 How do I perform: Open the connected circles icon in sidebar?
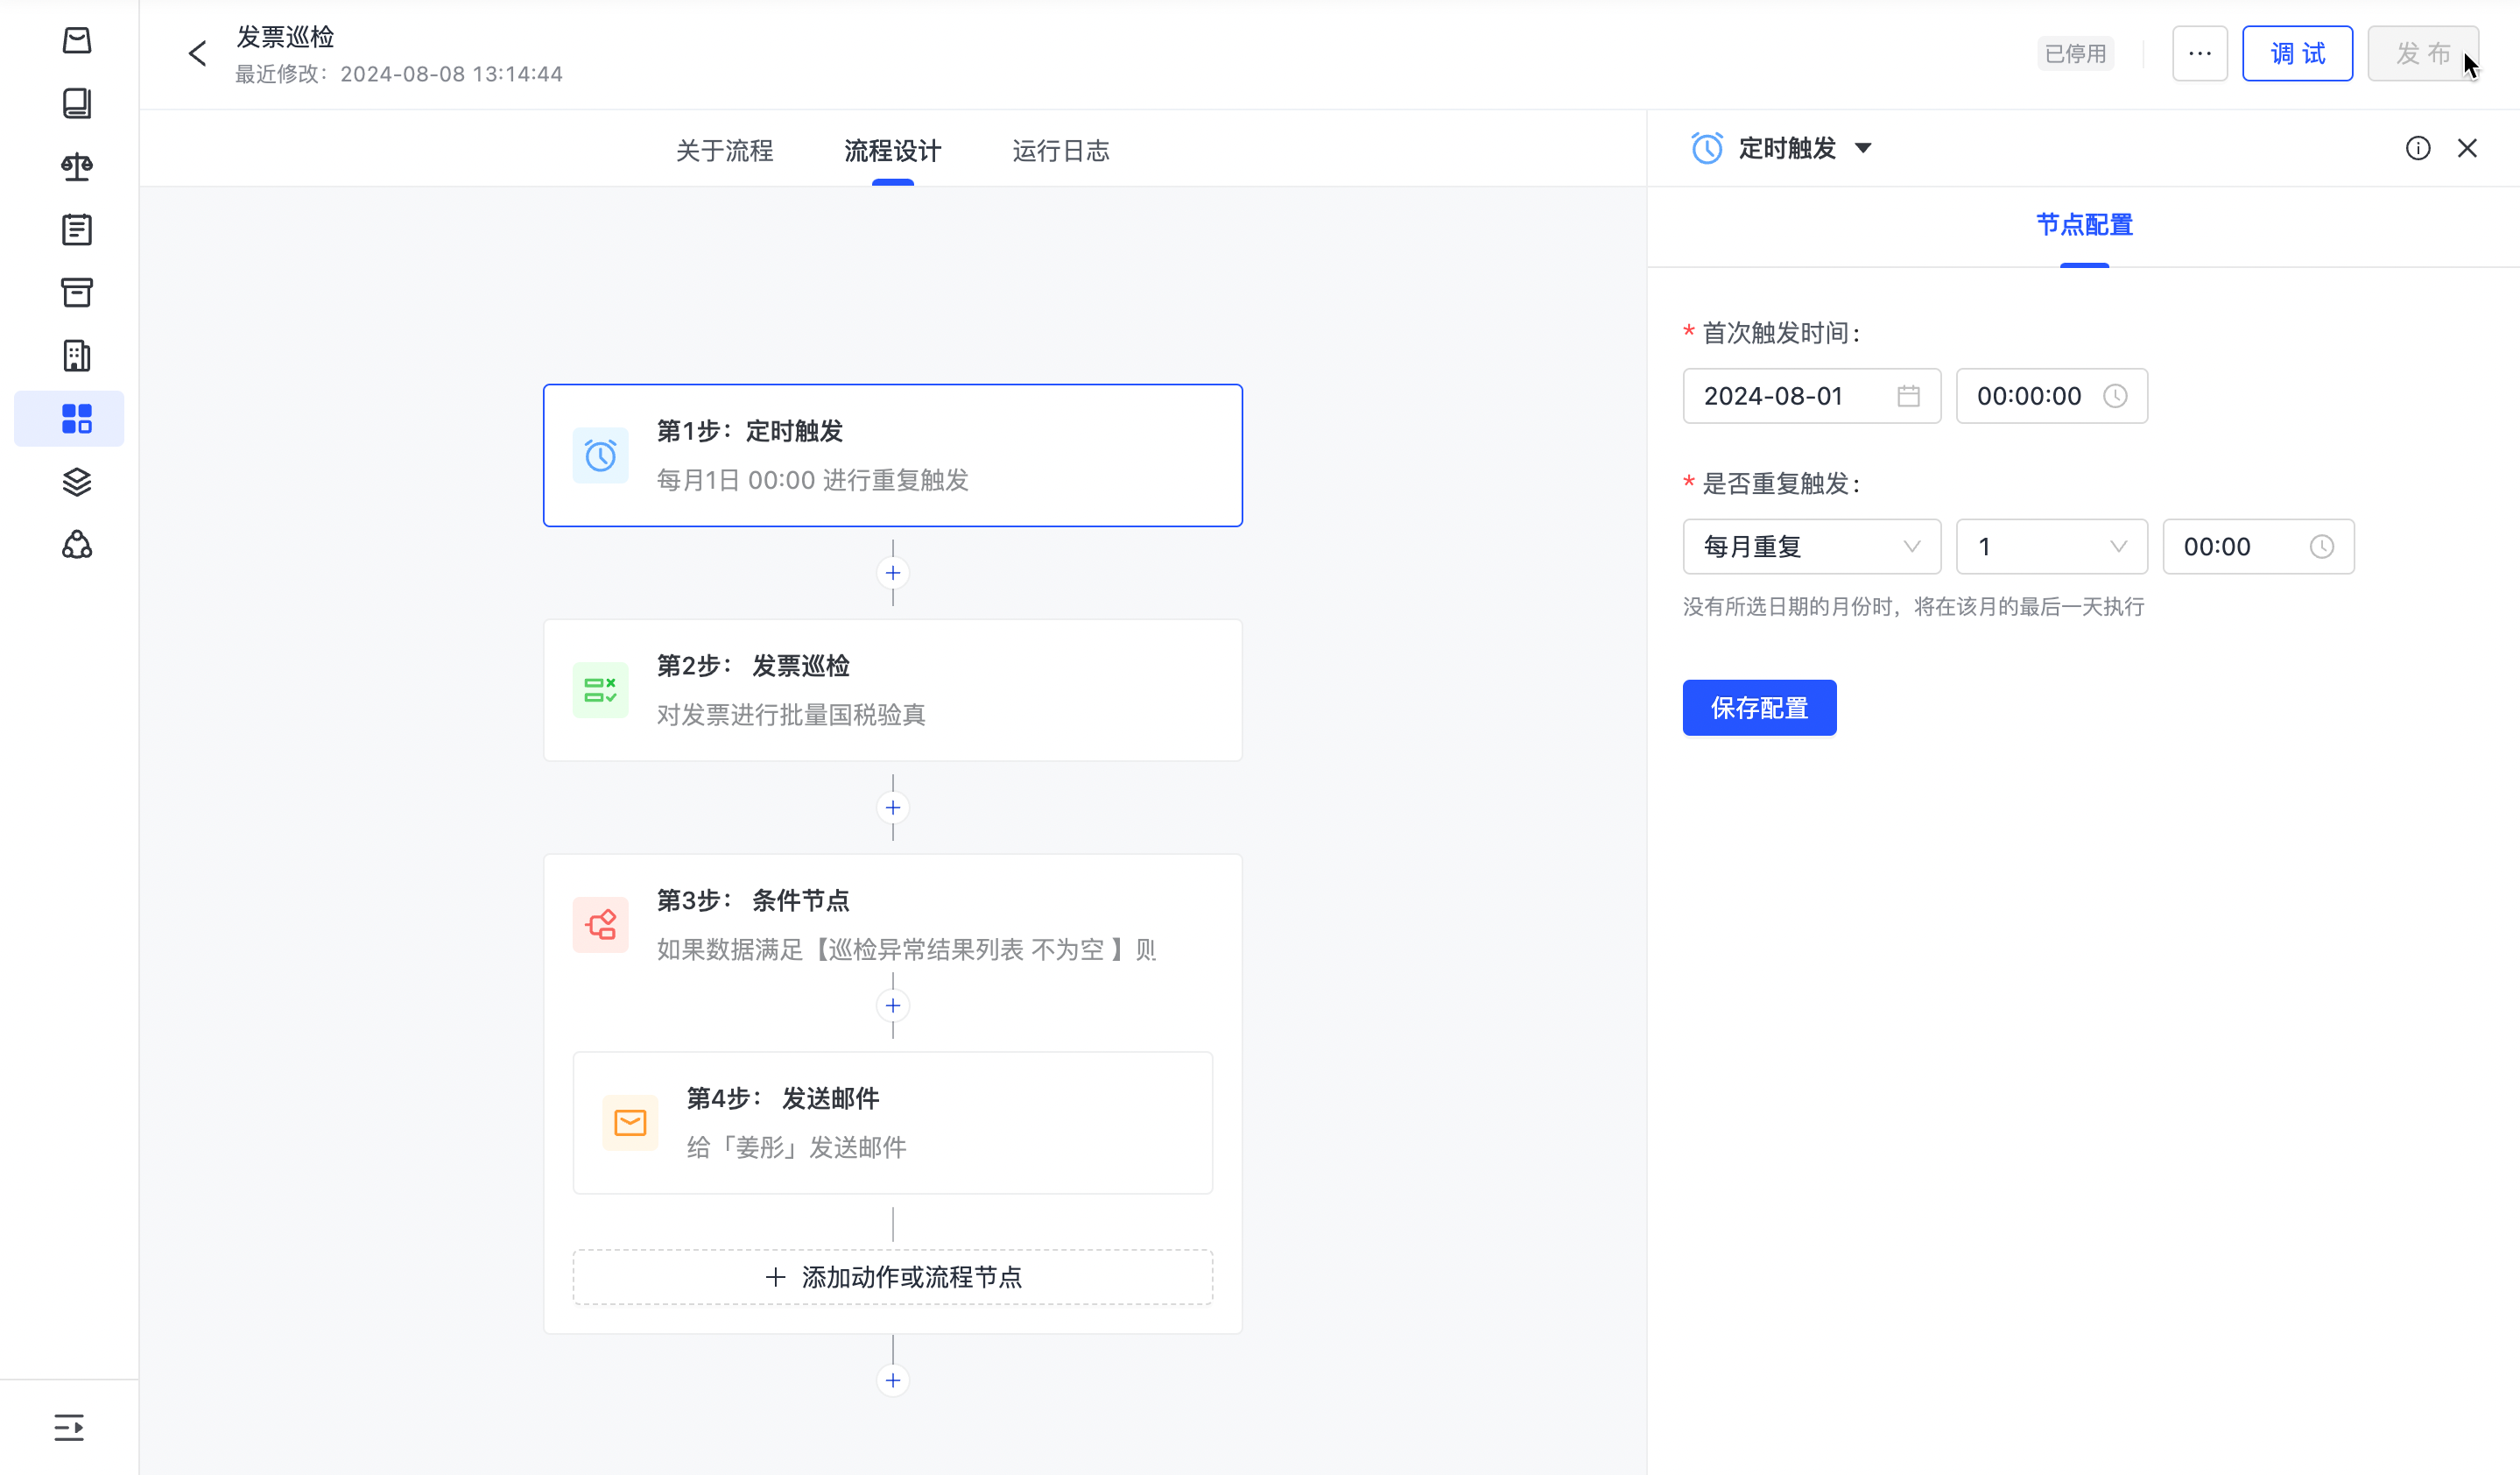[77, 545]
